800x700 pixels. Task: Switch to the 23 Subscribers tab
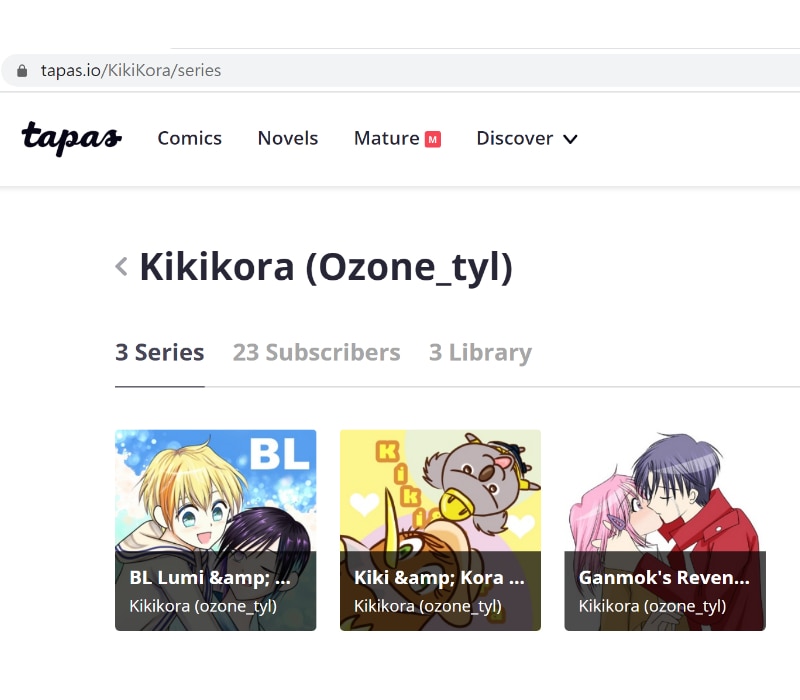316,353
